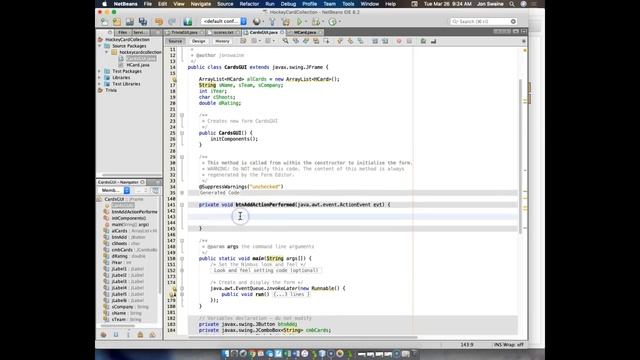Open the NetBeans application menu

click(125, 4)
